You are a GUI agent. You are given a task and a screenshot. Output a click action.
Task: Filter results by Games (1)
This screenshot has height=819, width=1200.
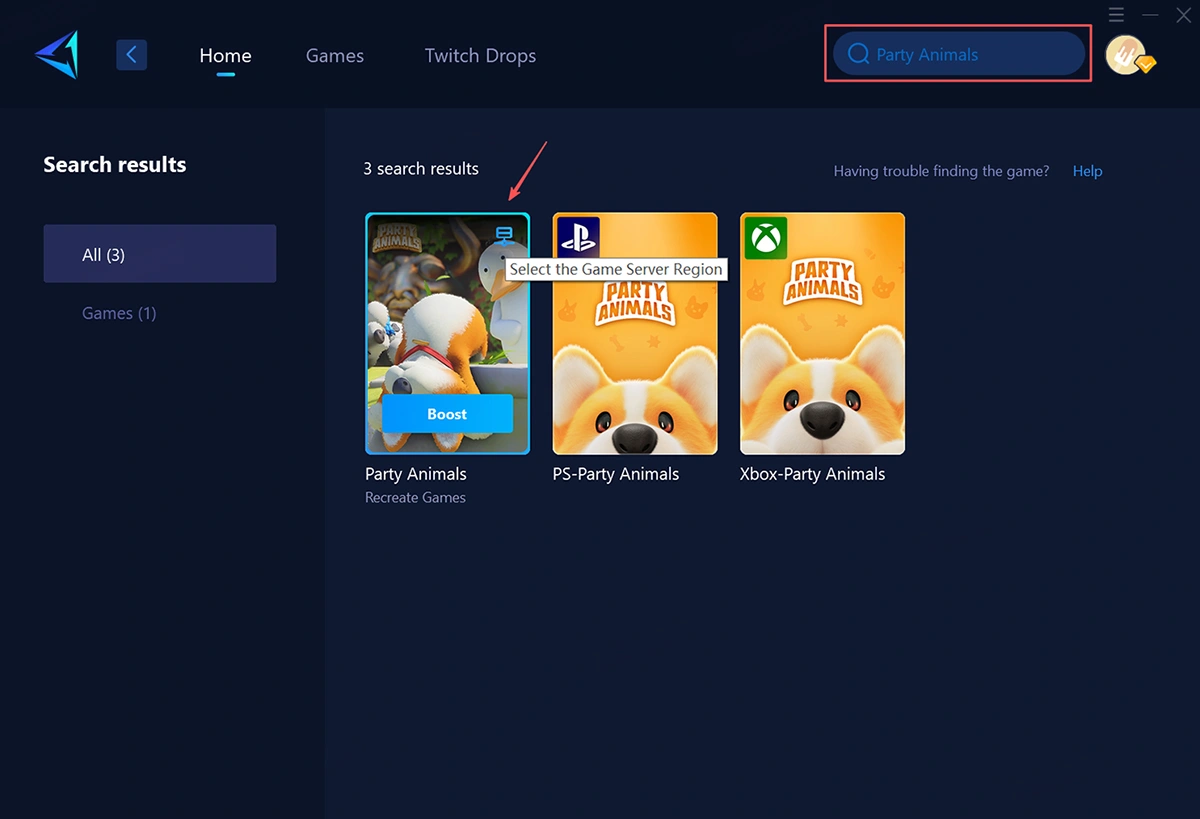pos(119,313)
